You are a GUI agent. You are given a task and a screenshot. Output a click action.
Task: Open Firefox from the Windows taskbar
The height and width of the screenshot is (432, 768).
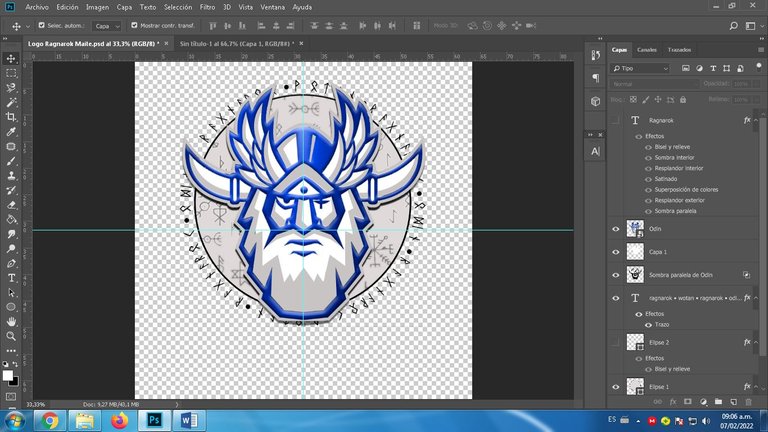coord(120,419)
